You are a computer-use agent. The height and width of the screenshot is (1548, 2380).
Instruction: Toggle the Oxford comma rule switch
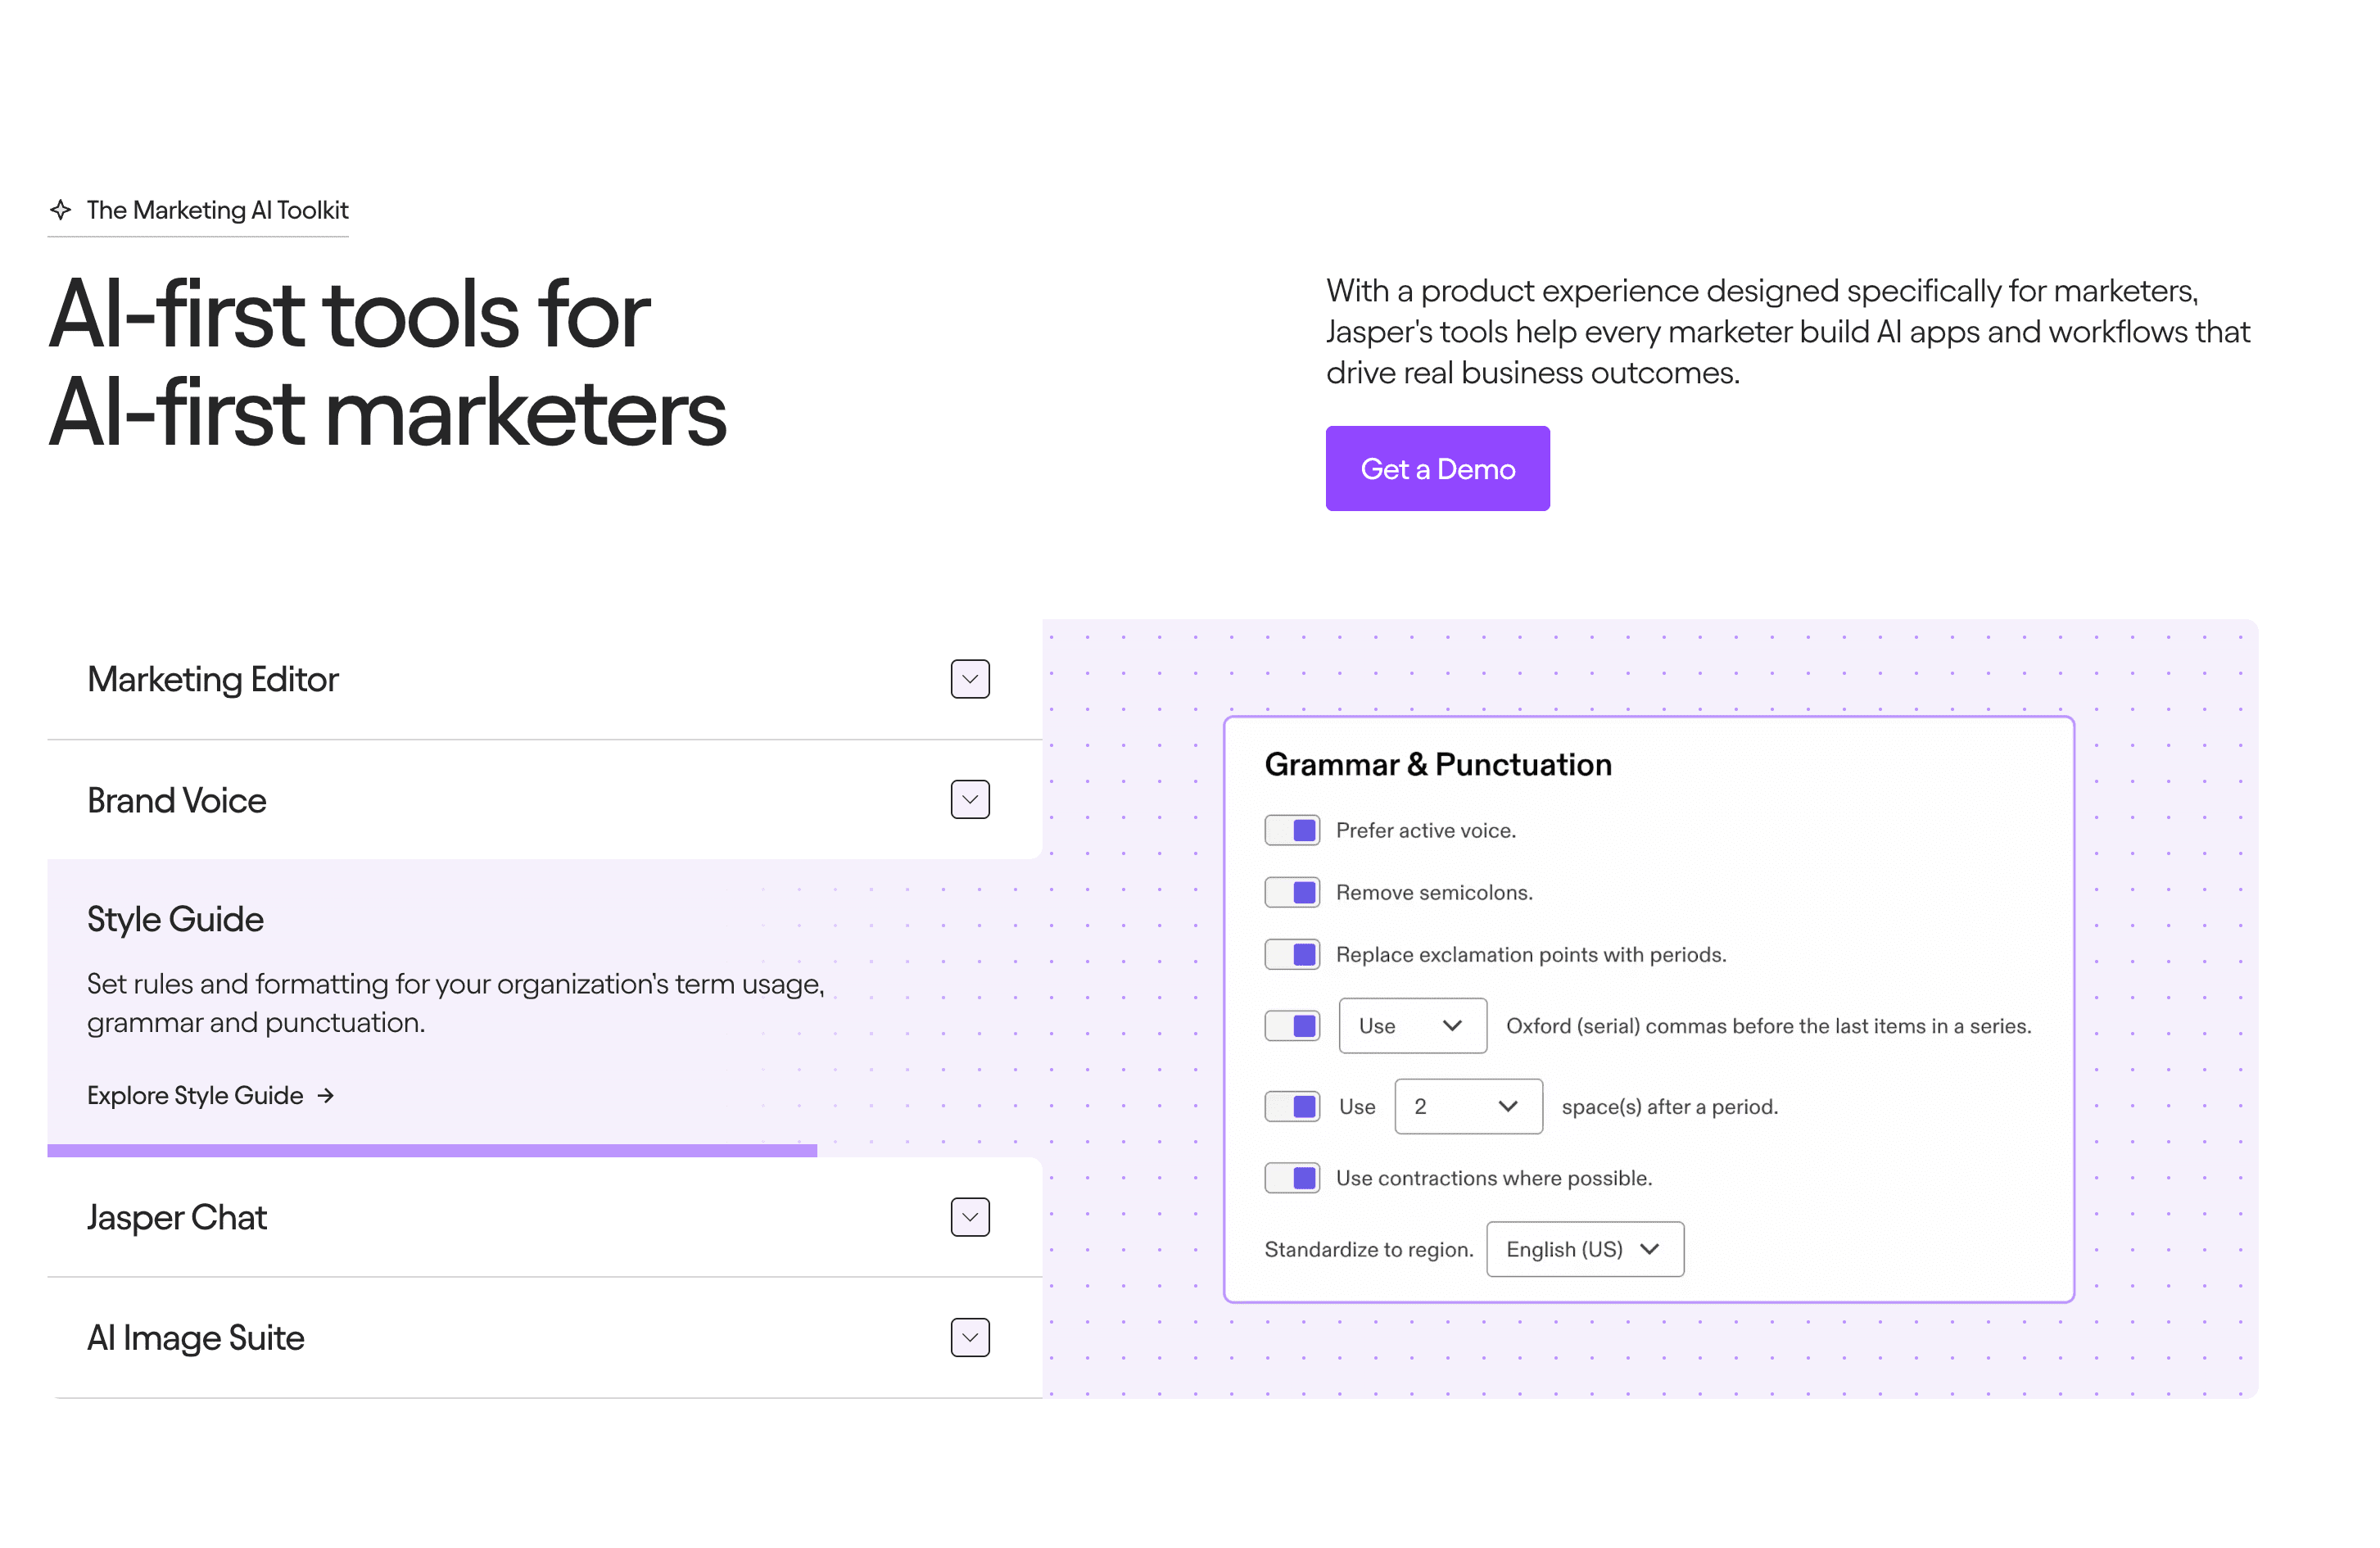click(1291, 1026)
